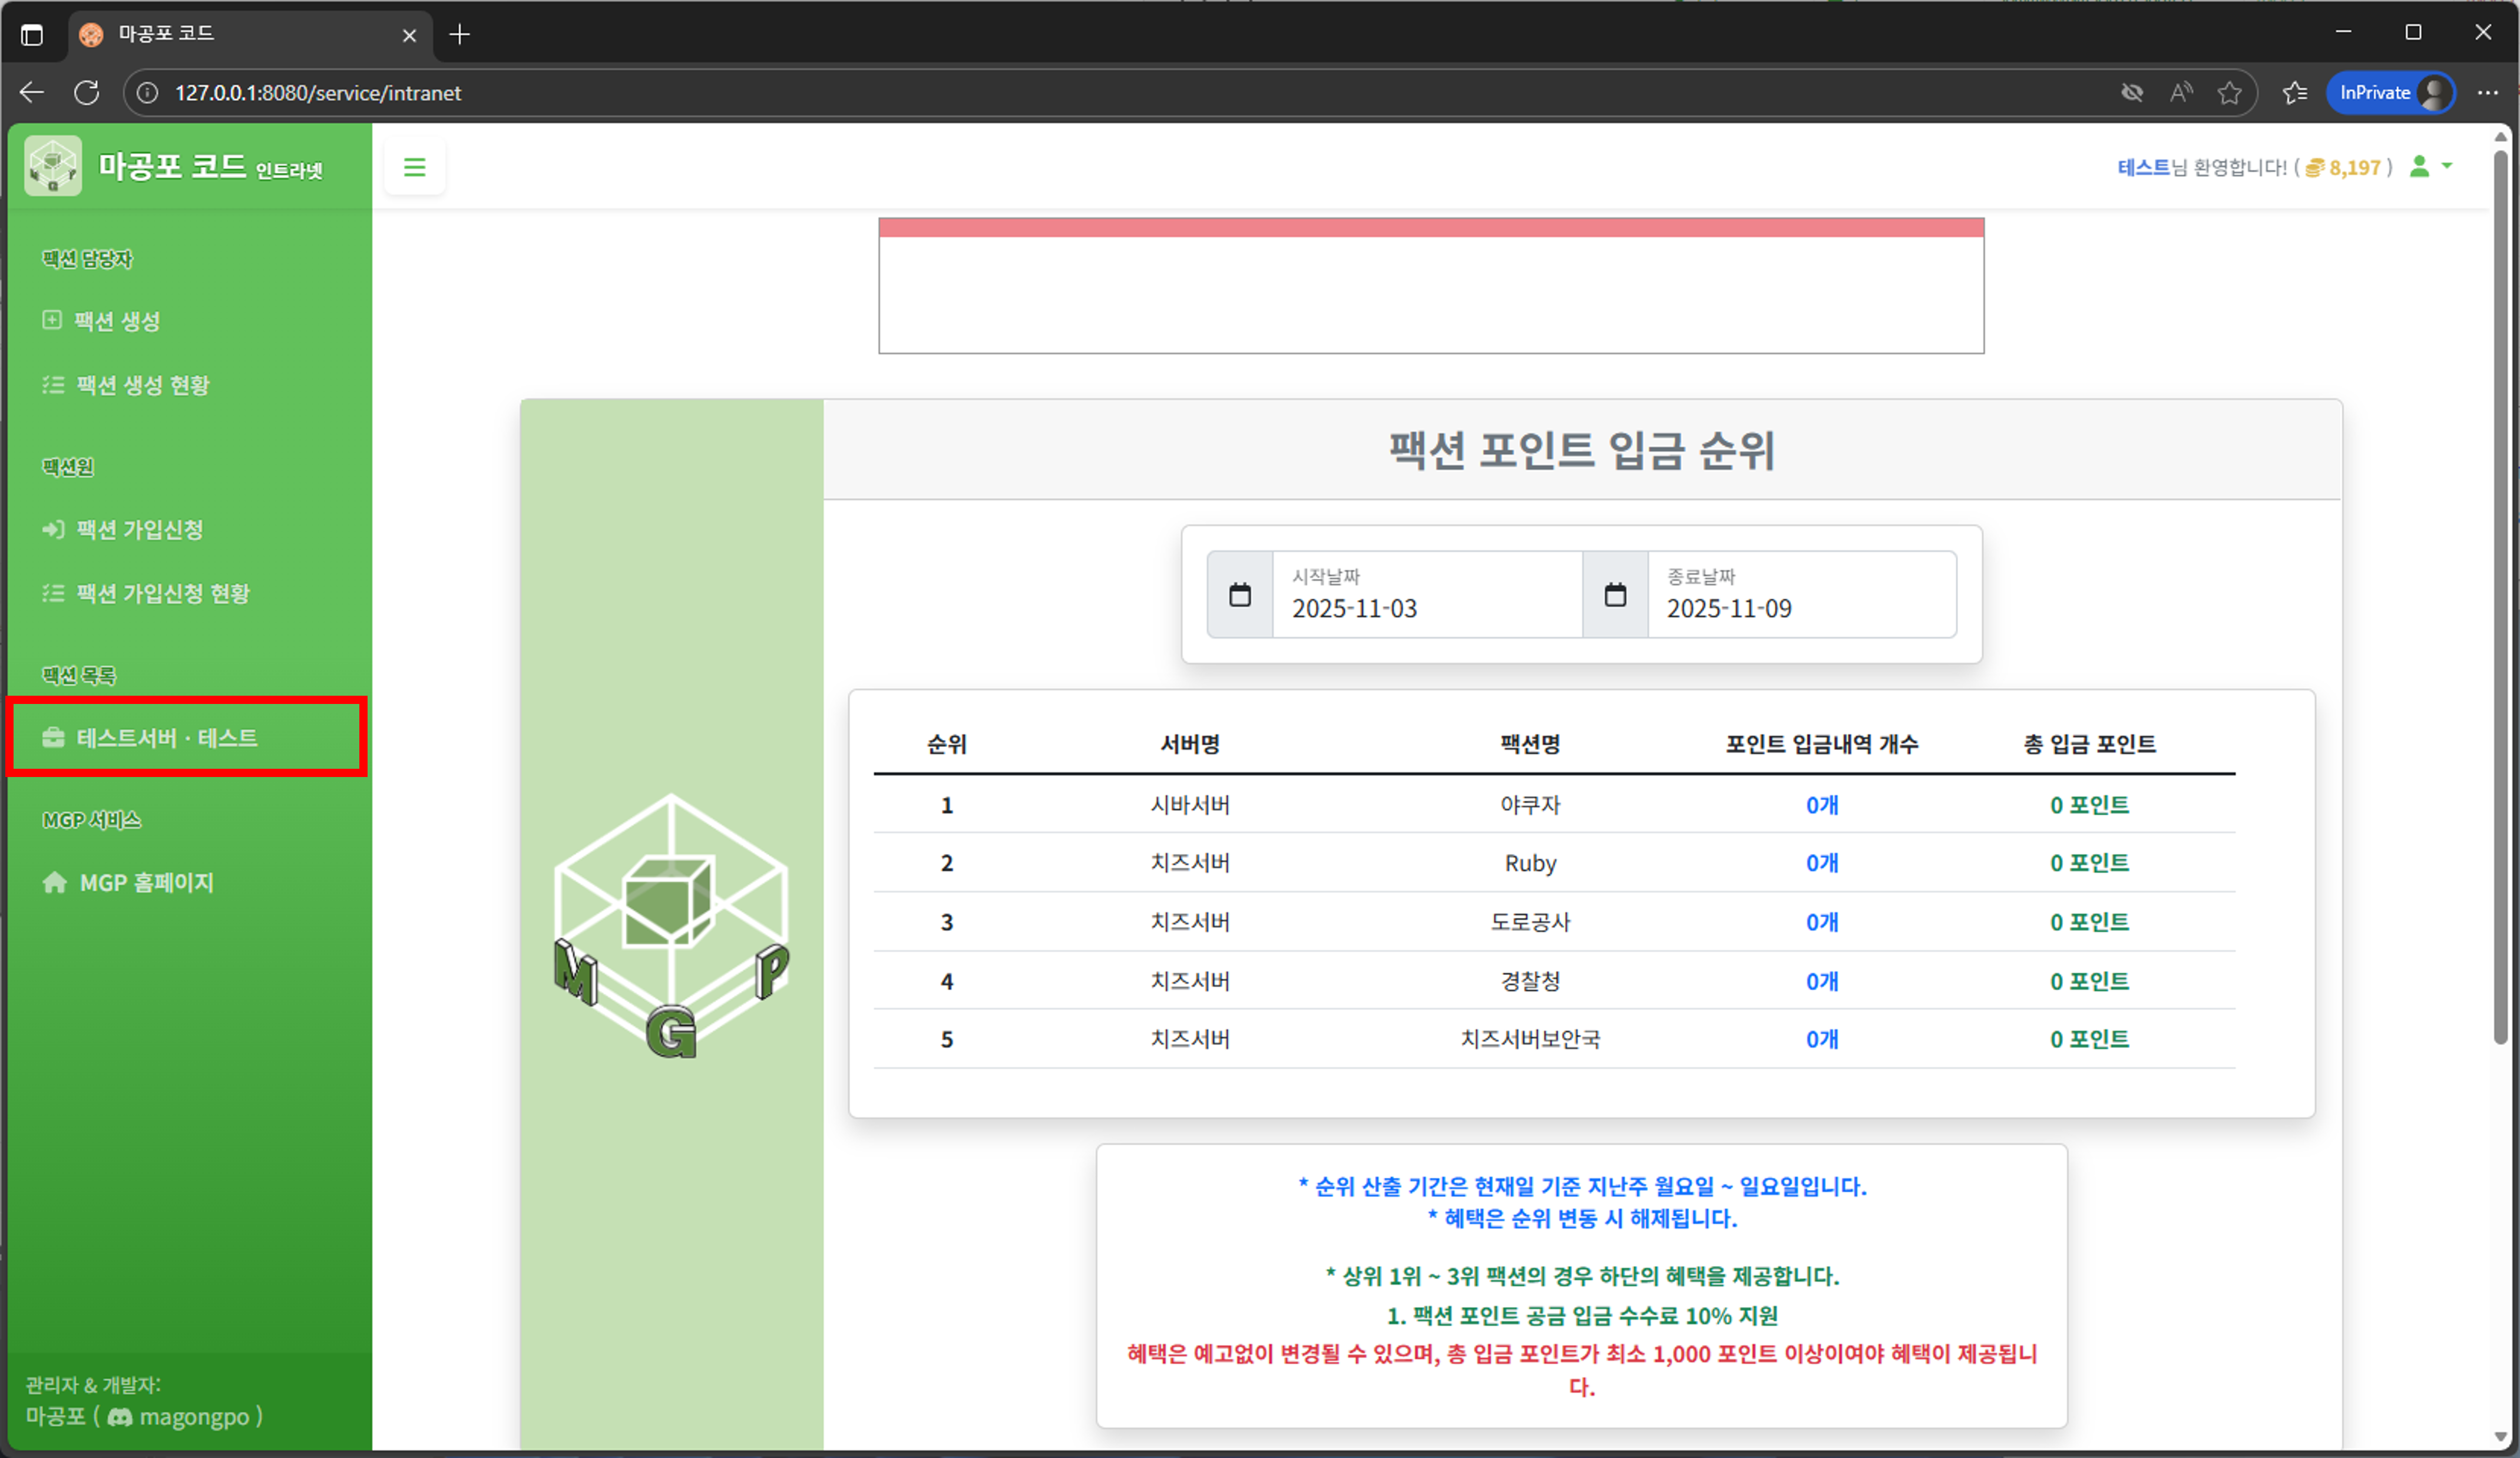Open the browser ellipsis settings menu
This screenshot has height=1458, width=2520.
(2489, 92)
